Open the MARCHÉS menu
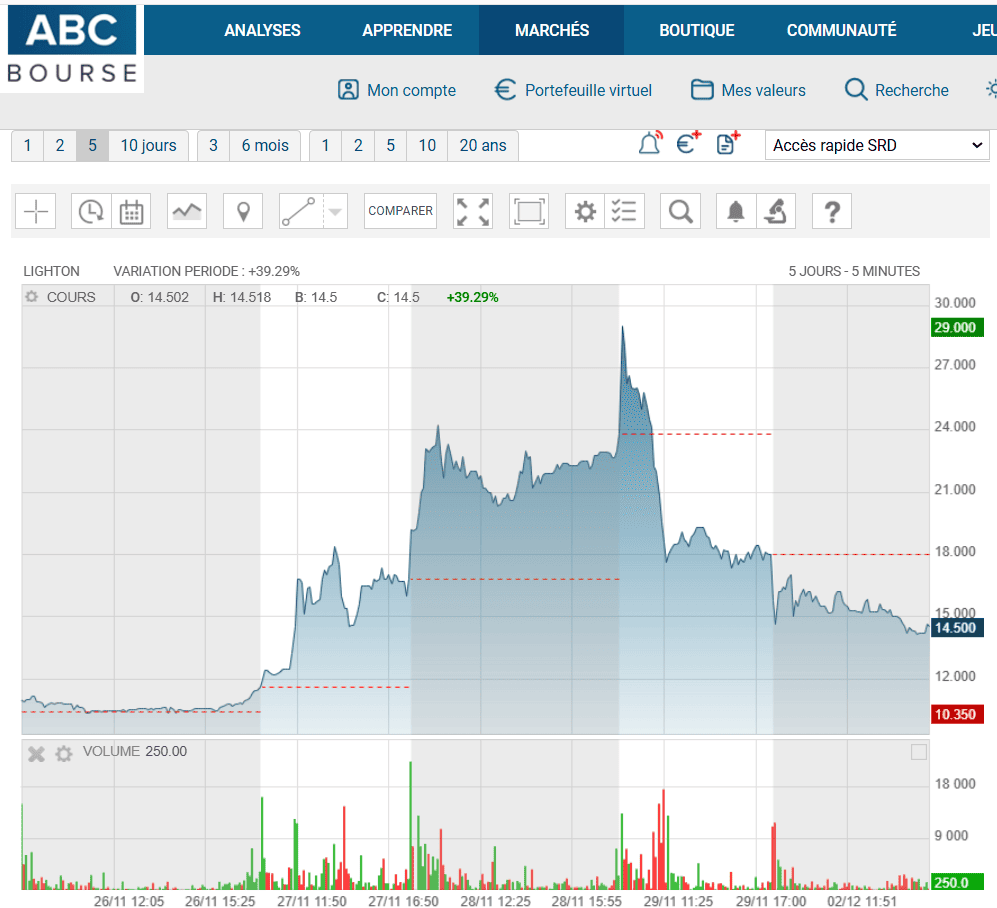 tap(551, 30)
